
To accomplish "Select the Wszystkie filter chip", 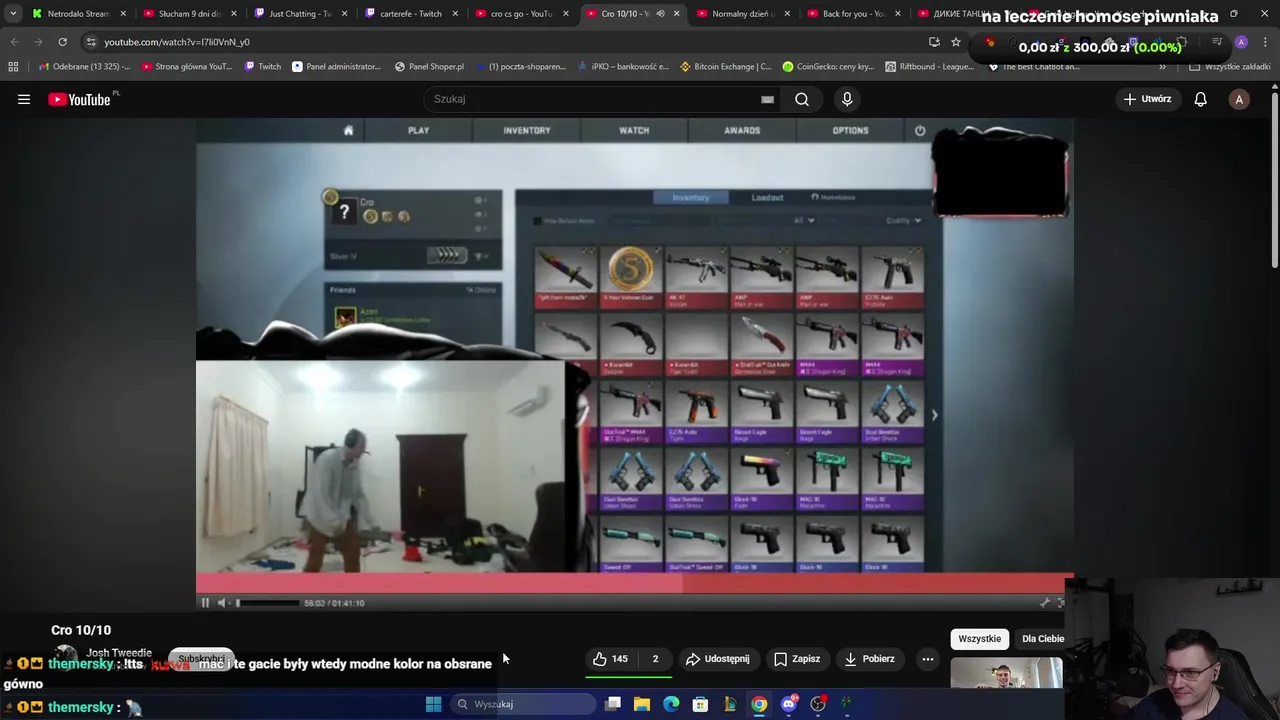I will click(x=979, y=639).
